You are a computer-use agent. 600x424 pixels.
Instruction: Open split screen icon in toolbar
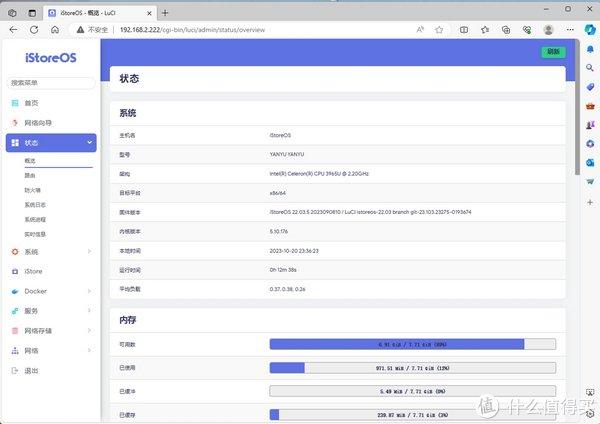(x=464, y=29)
